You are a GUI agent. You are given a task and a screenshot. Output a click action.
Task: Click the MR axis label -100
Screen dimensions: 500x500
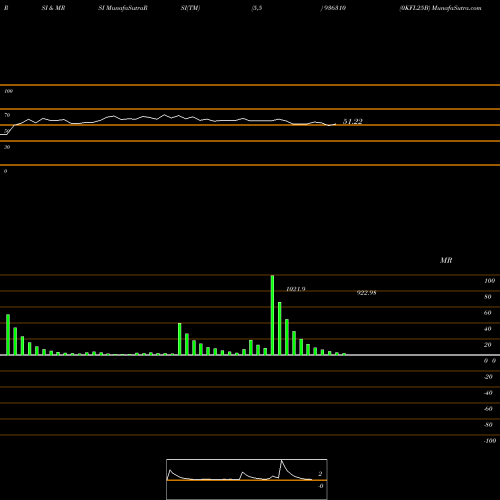point(490,441)
